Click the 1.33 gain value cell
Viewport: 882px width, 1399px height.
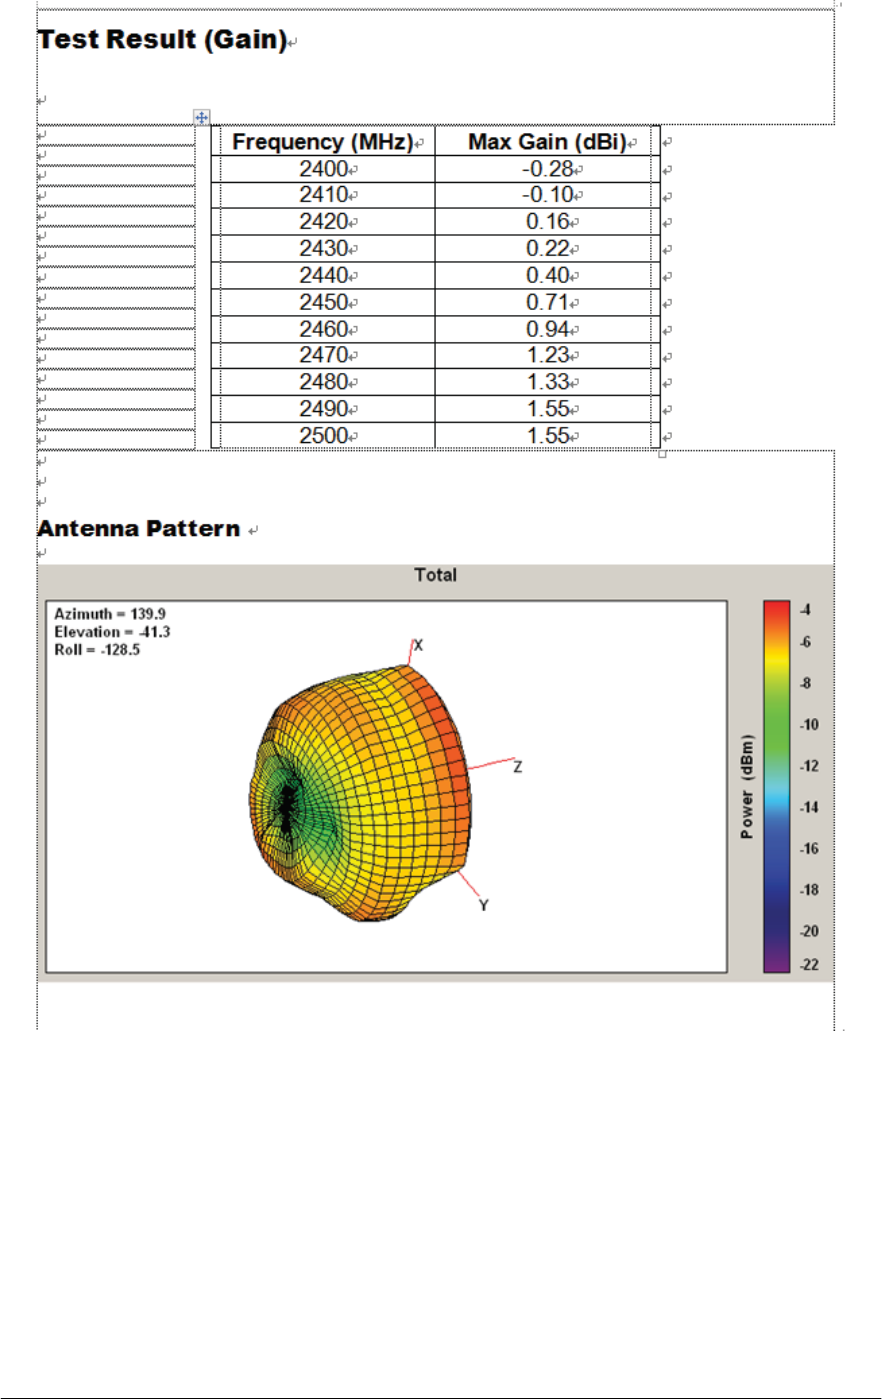coord(547,382)
